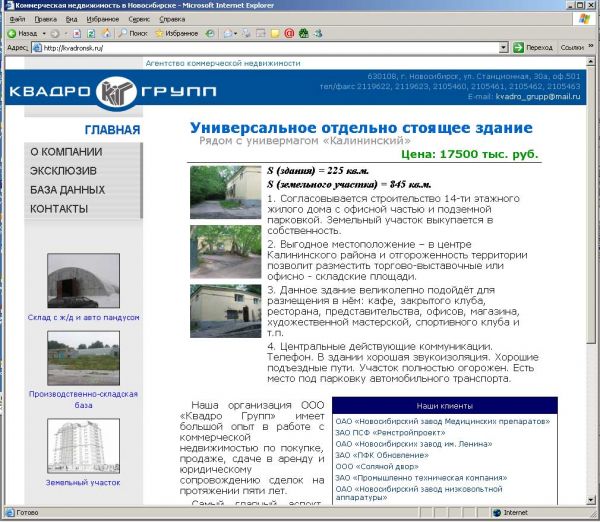The image size is (600, 522).
Task: Click the high-rise building sketch thumbnail
Action: pos(83,446)
